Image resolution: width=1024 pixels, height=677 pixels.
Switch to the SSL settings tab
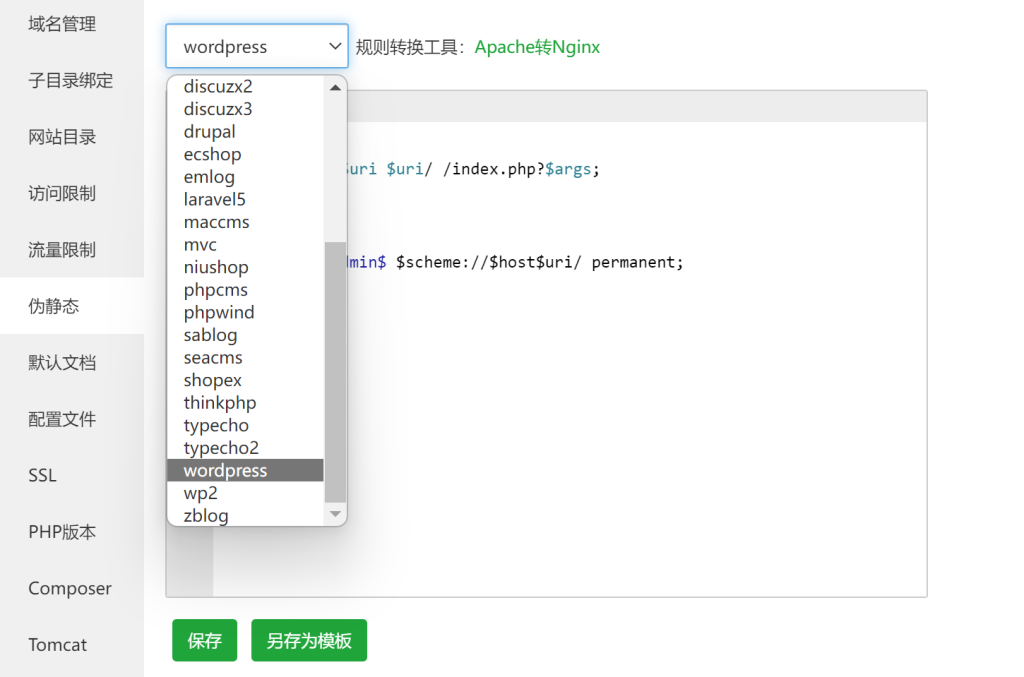[42, 476]
